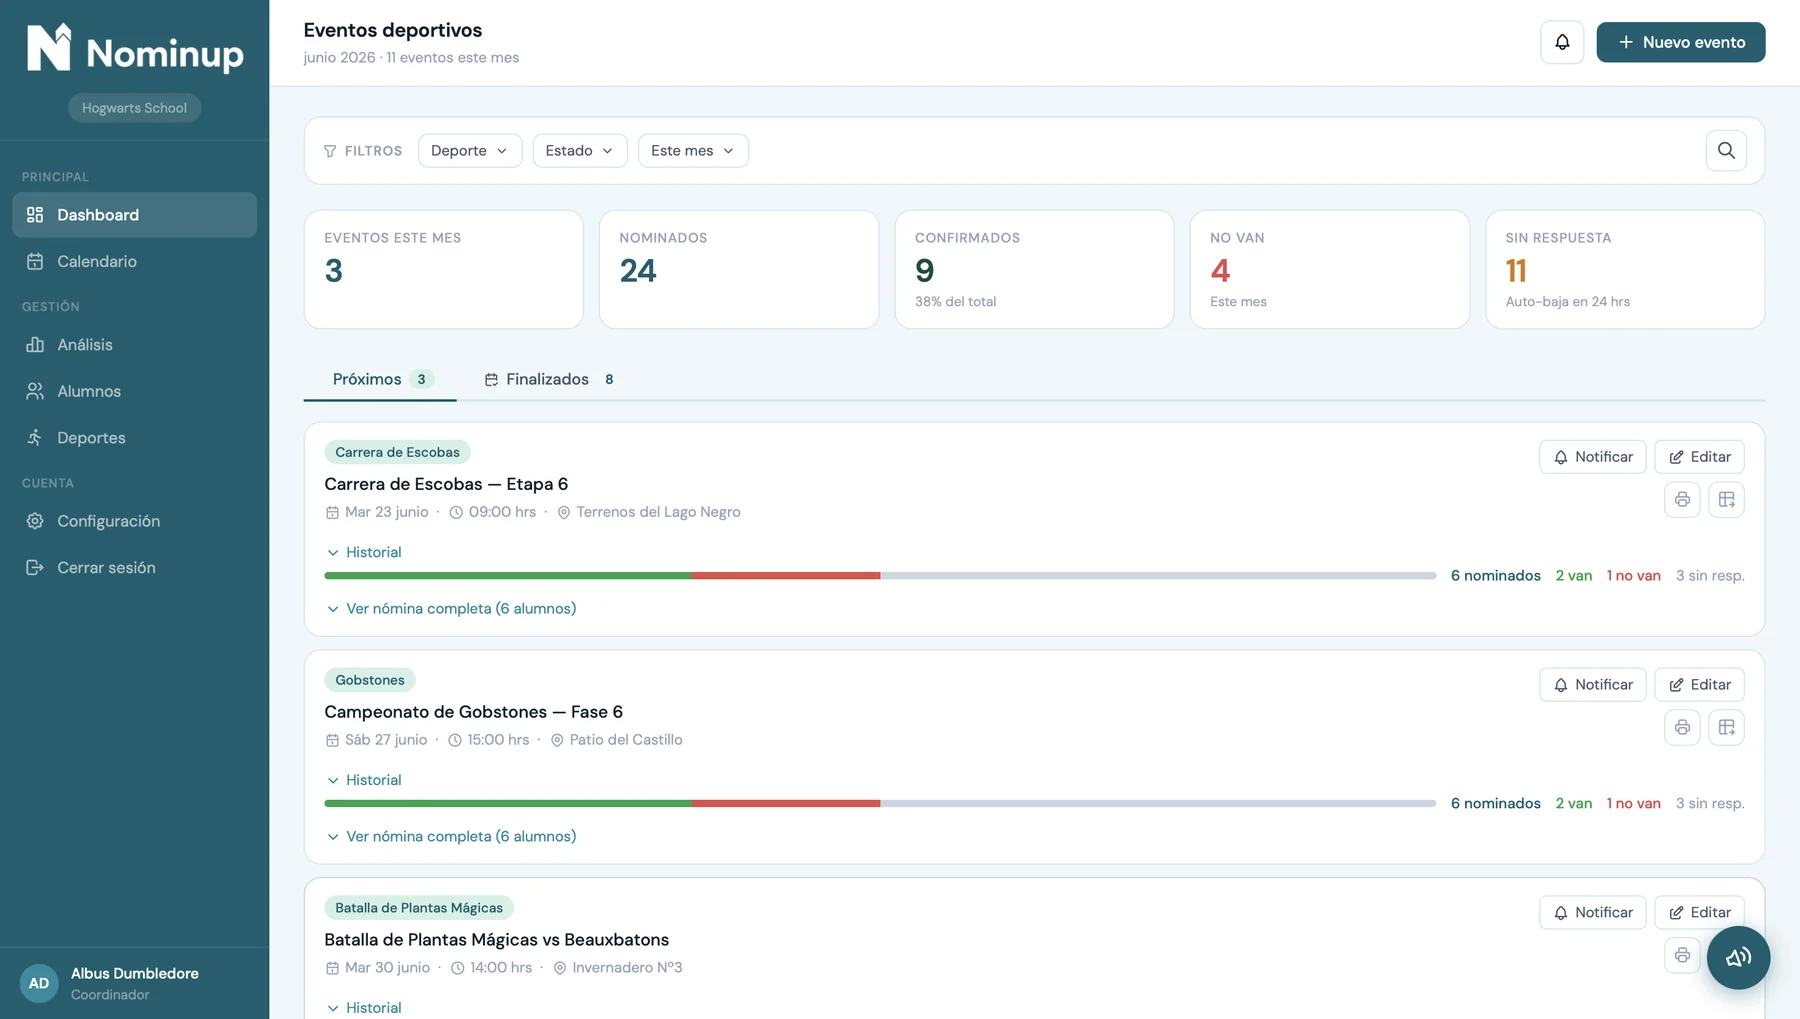Click Notificar for Batalla de Plantas Mágicas

click(x=1592, y=913)
